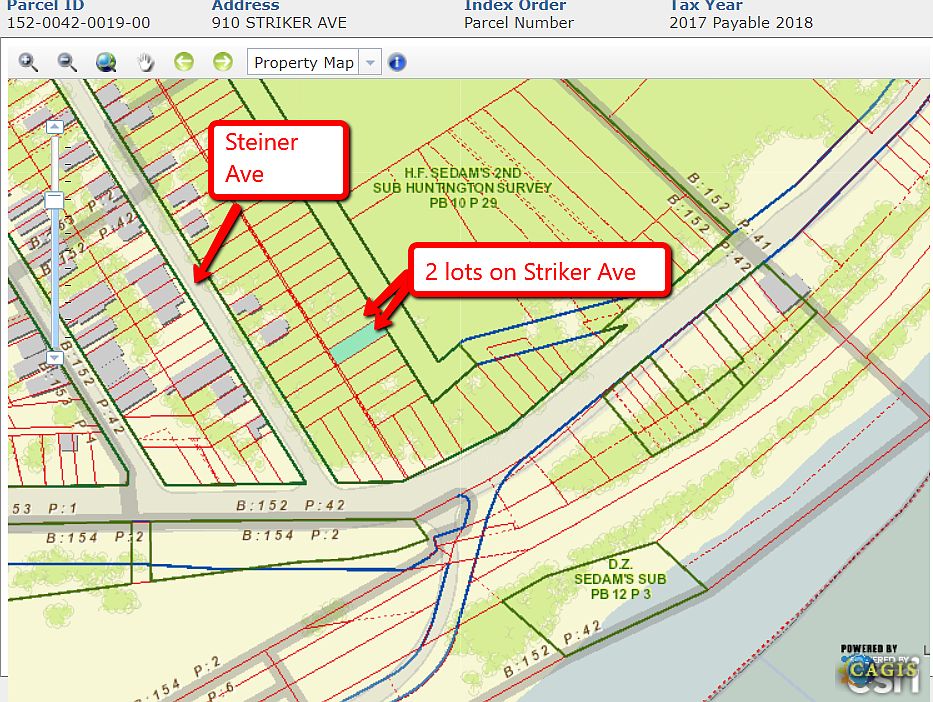
Task: Click the D.Z. Sedam's Sub label
Action: pyautogui.click(x=620, y=579)
